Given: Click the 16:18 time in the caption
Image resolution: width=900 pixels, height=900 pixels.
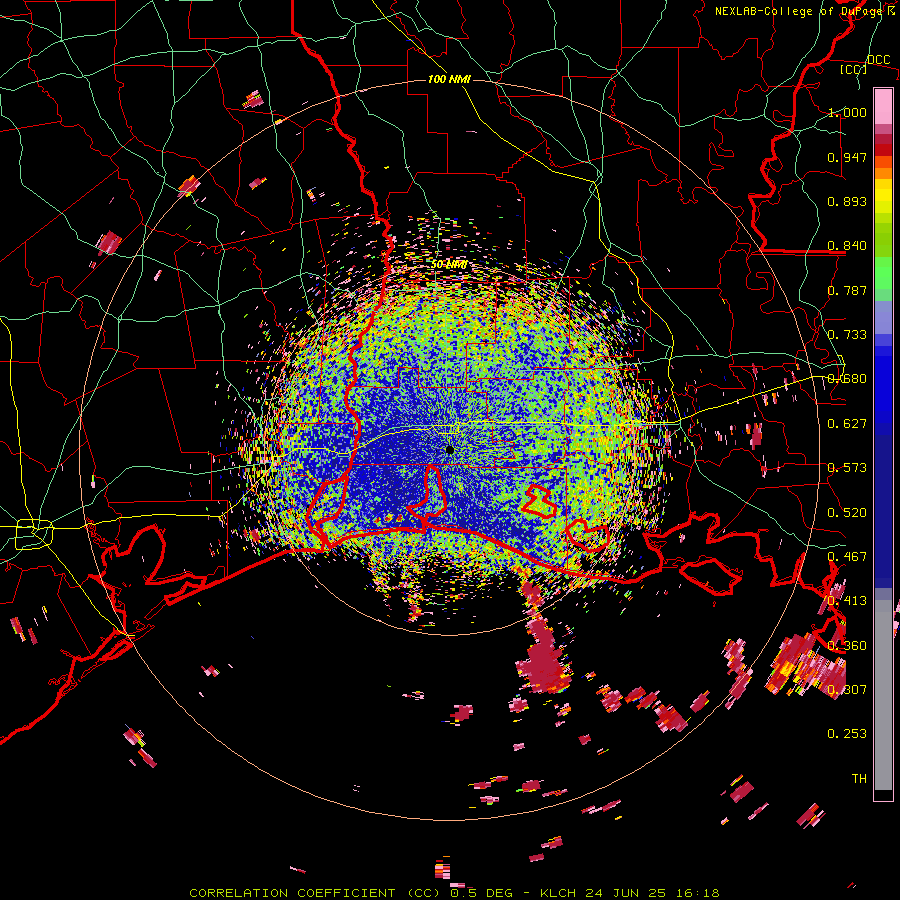Looking at the screenshot, I should tap(697, 893).
